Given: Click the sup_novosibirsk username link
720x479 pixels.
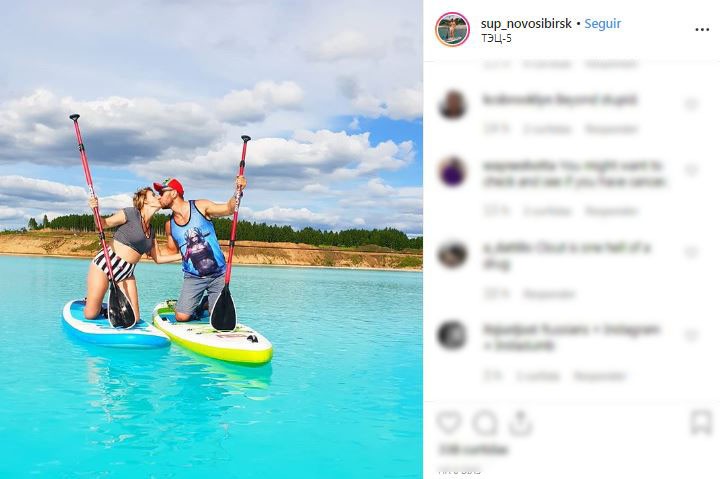Looking at the screenshot, I should [526, 23].
